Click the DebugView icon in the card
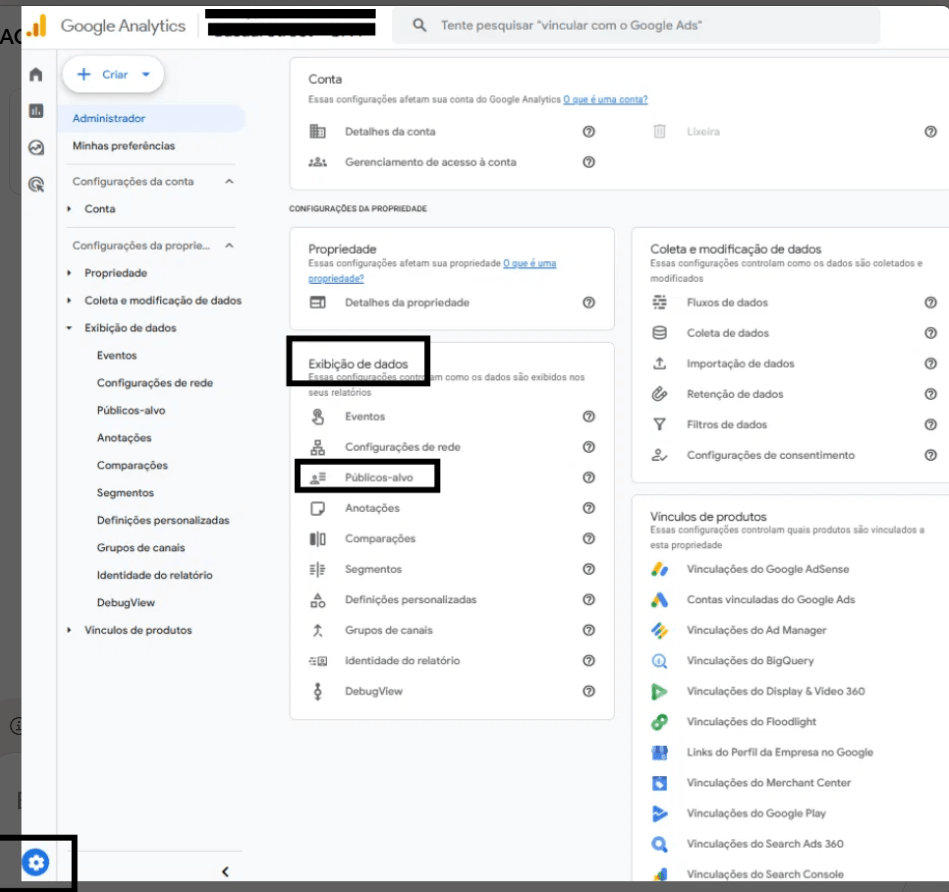The image size is (949, 892). 317,691
